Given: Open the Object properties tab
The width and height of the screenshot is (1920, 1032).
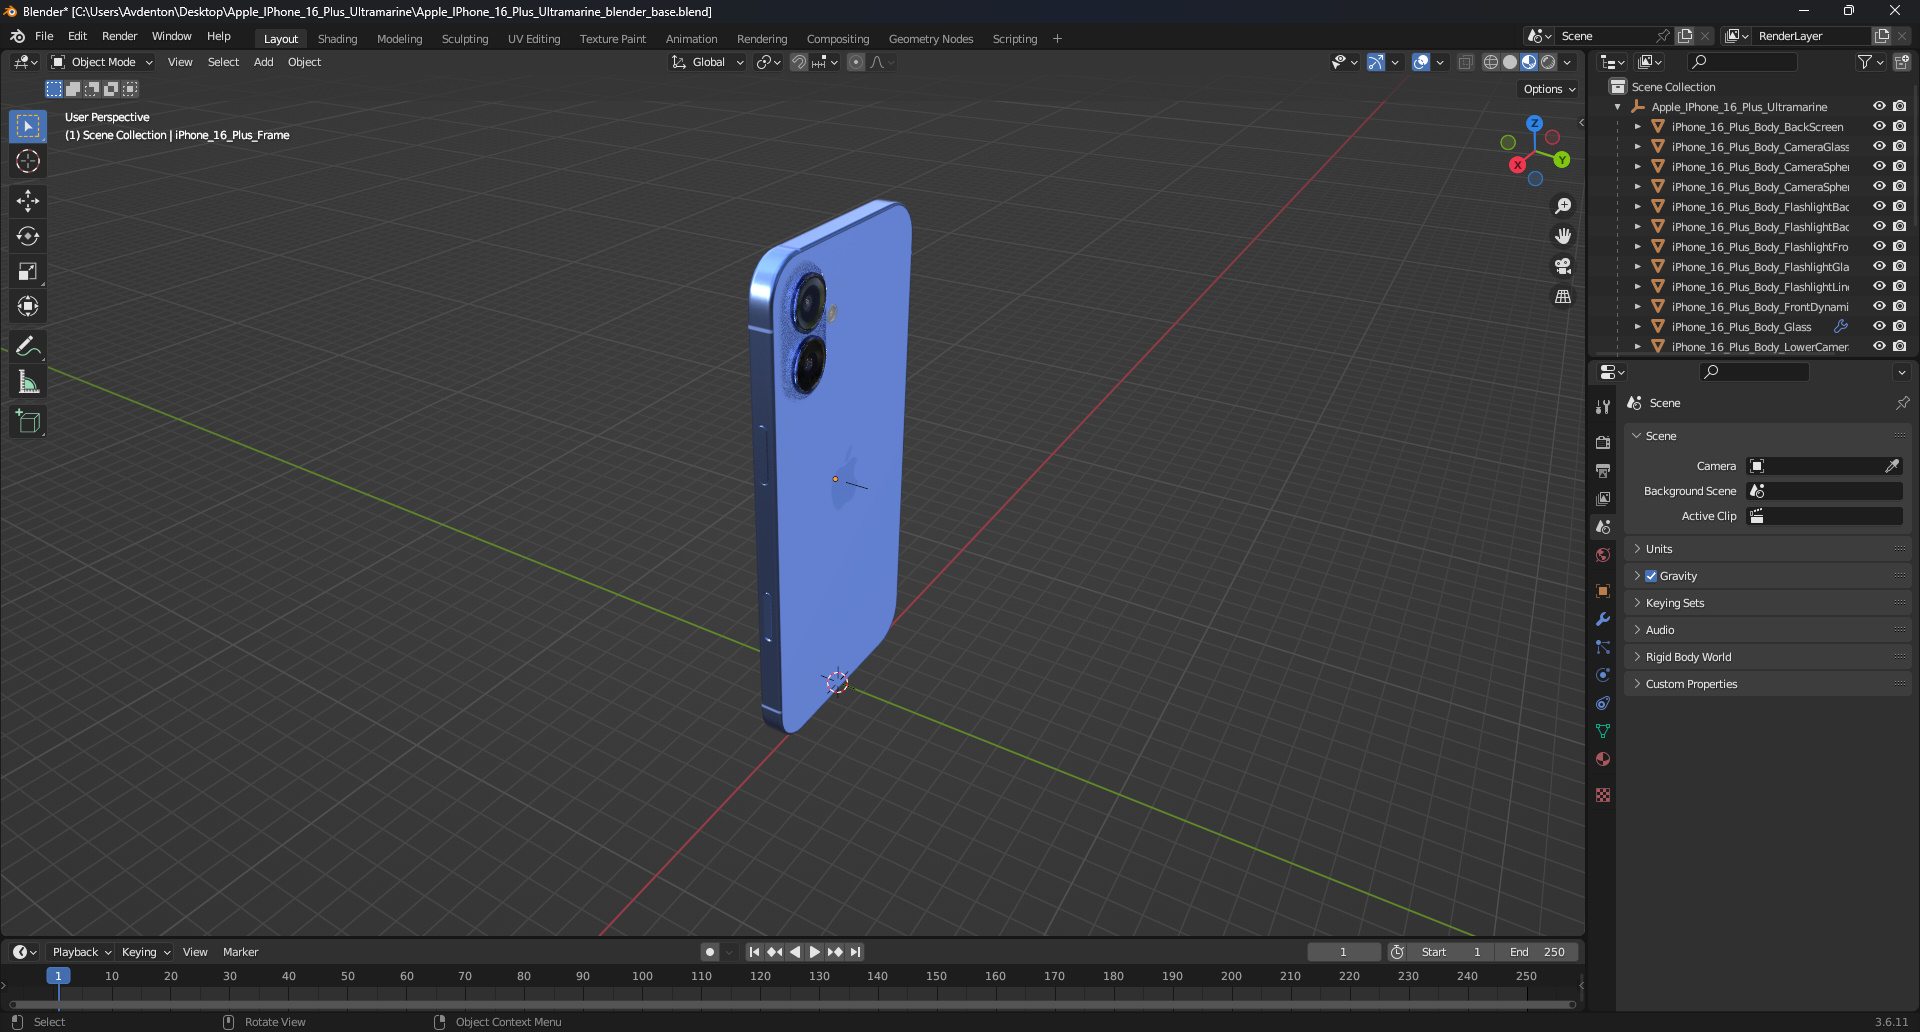Looking at the screenshot, I should [1603, 591].
